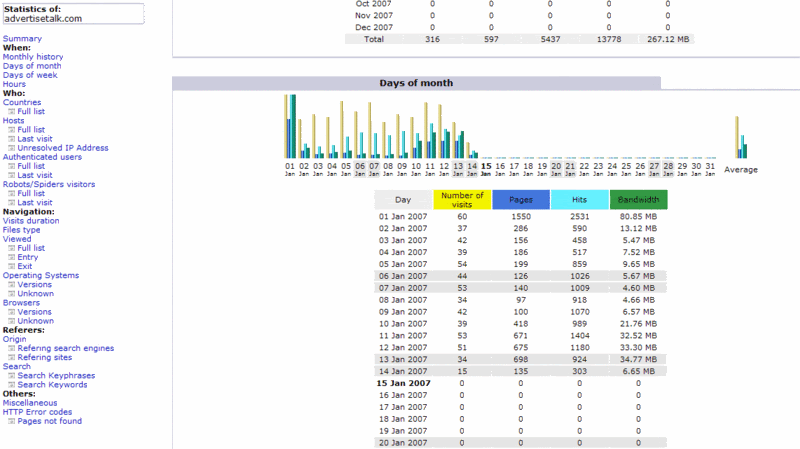This screenshot has width=800, height=449.
Task: Click the icon beside Pages not found
Action: coord(11,421)
